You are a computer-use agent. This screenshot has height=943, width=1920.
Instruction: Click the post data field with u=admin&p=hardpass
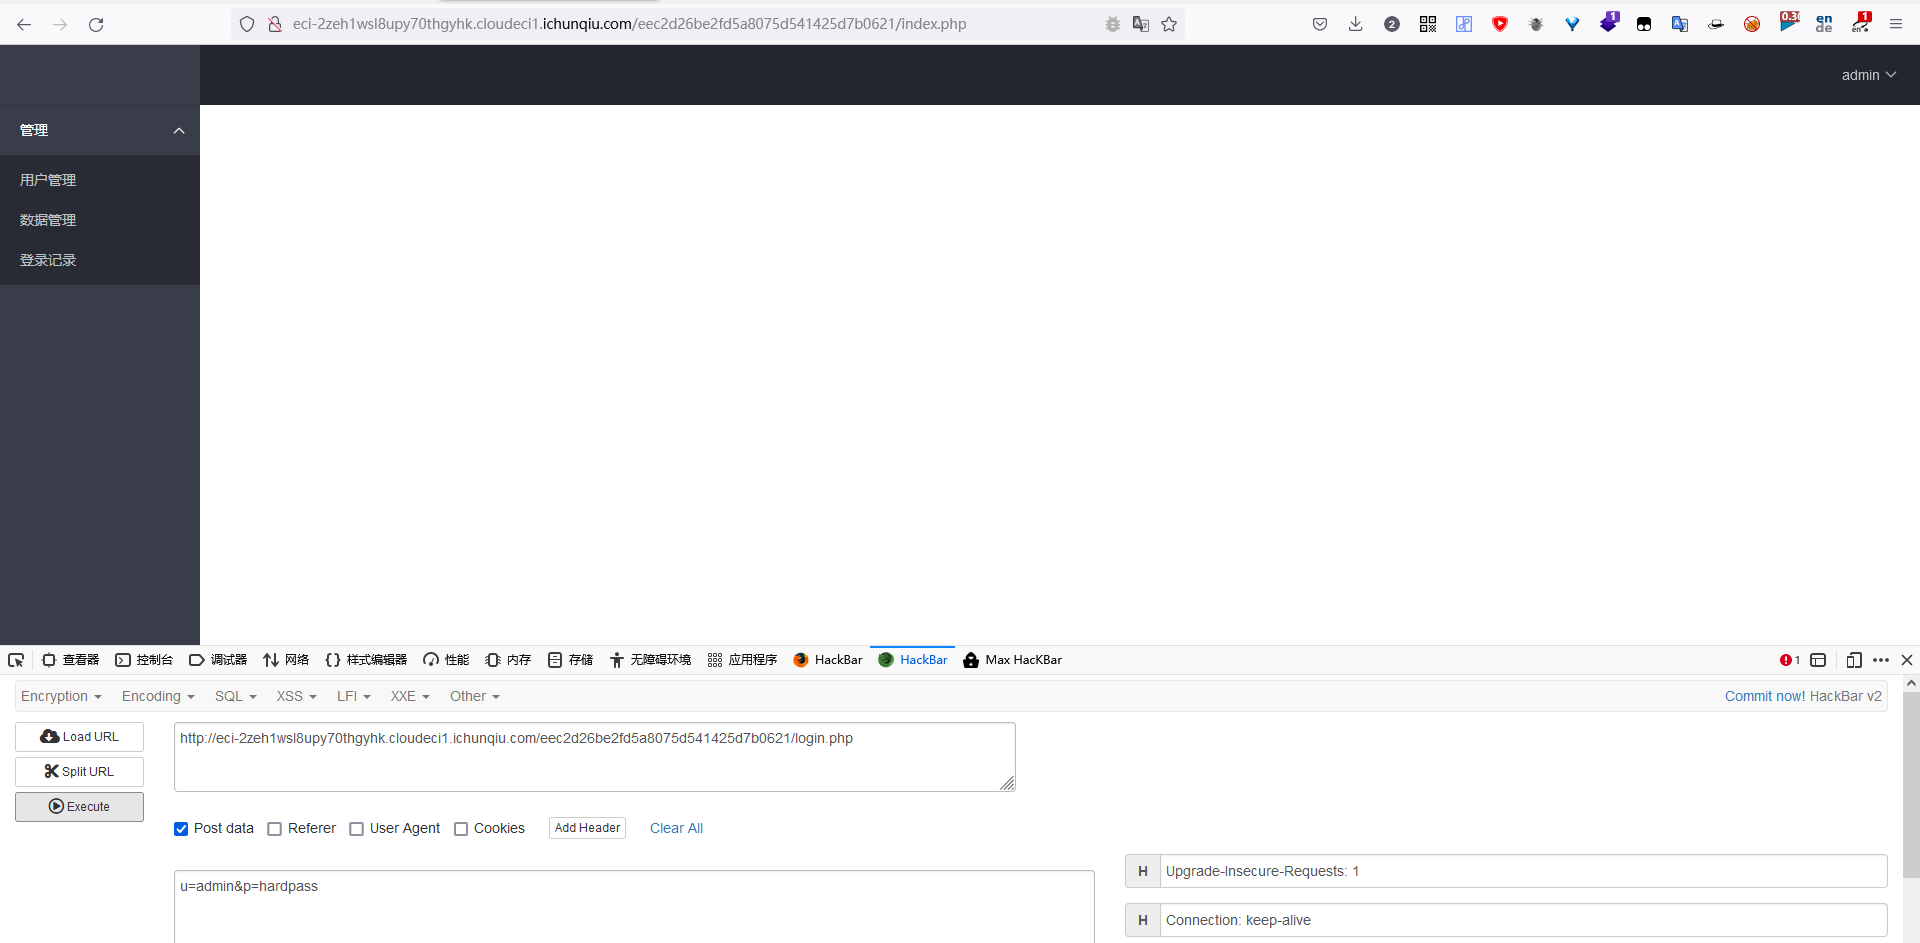[634, 906]
